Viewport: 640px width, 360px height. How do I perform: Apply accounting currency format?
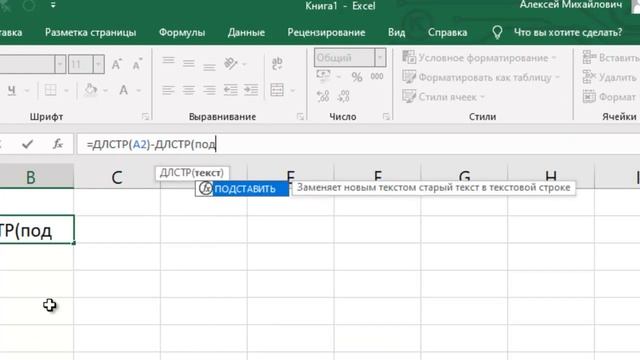pos(323,76)
